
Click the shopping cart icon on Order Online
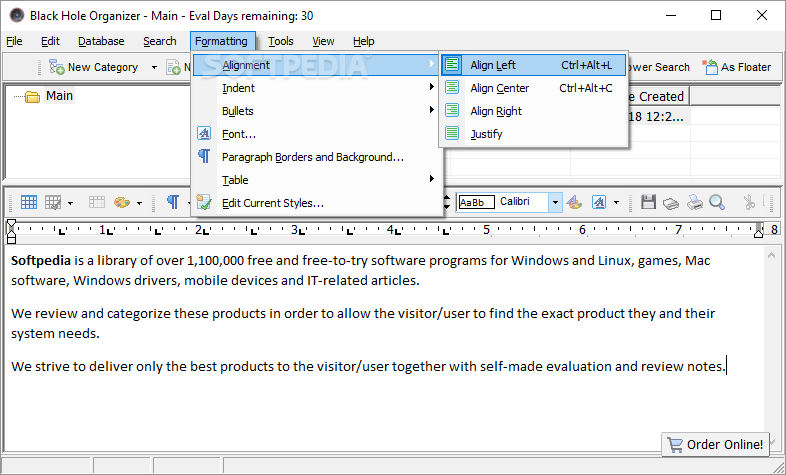pos(675,444)
